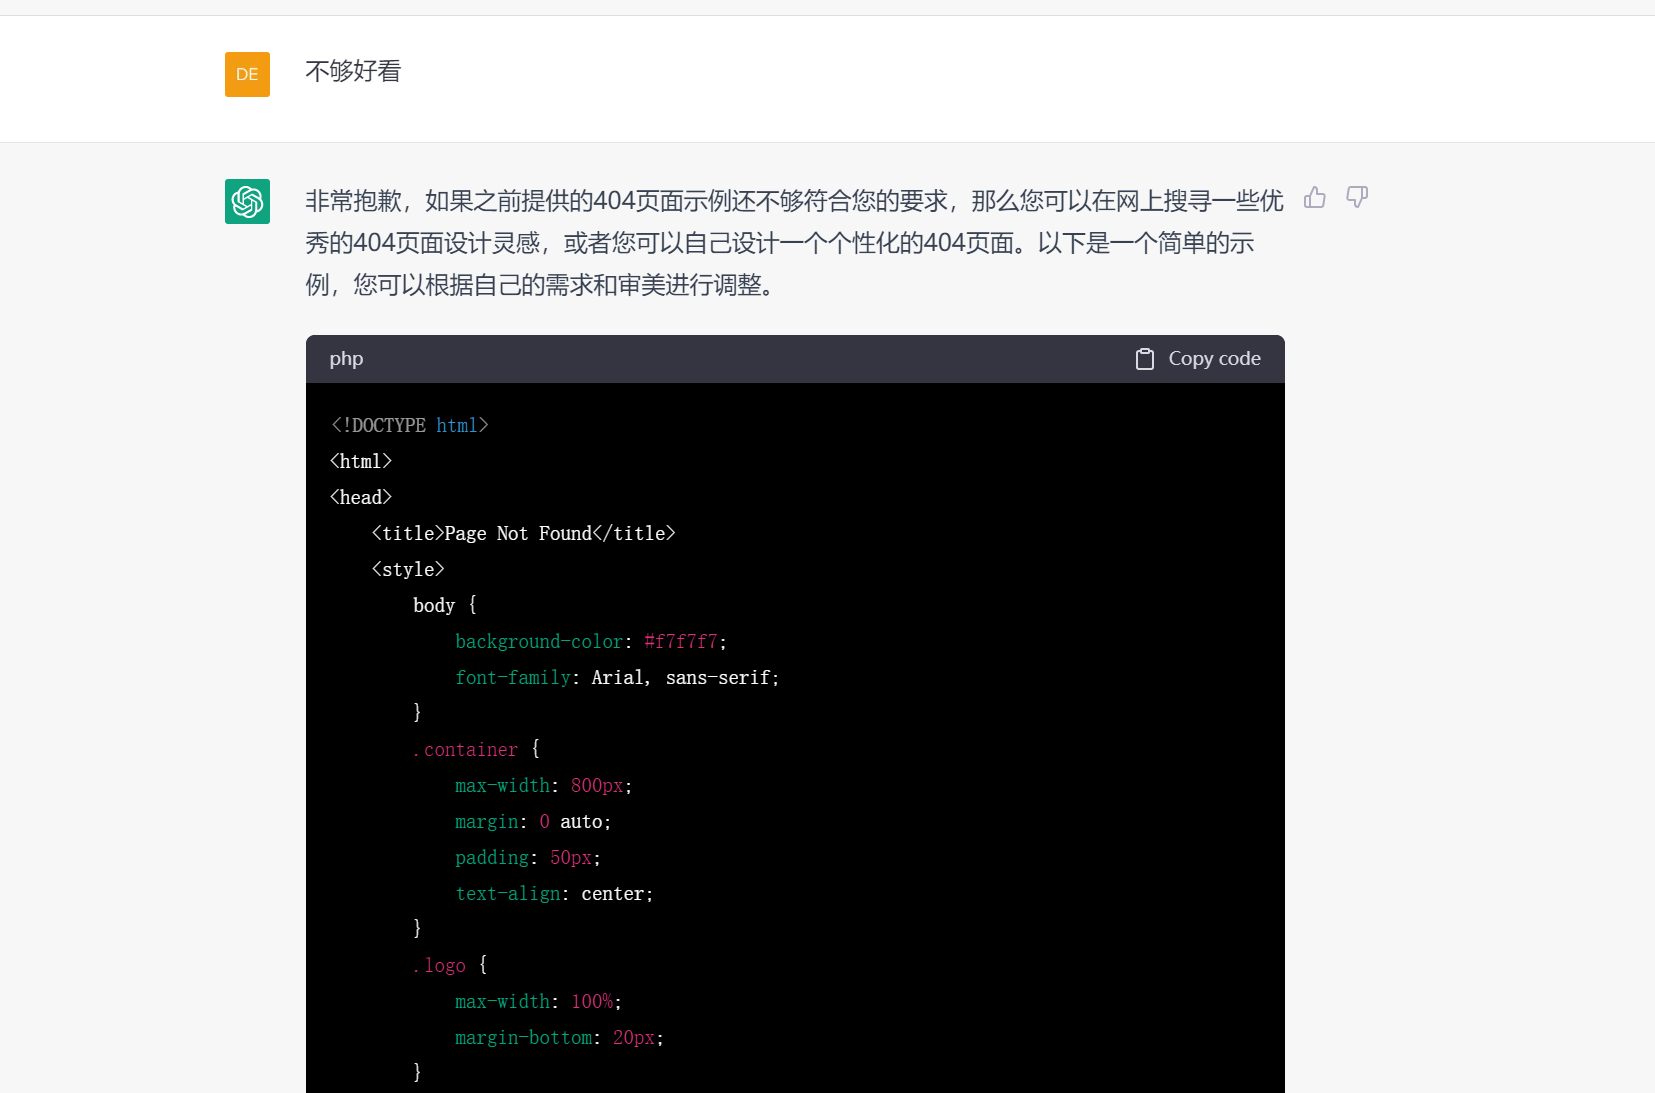Click the thumbs down icon on the response
1655x1093 pixels.
pos(1357,197)
